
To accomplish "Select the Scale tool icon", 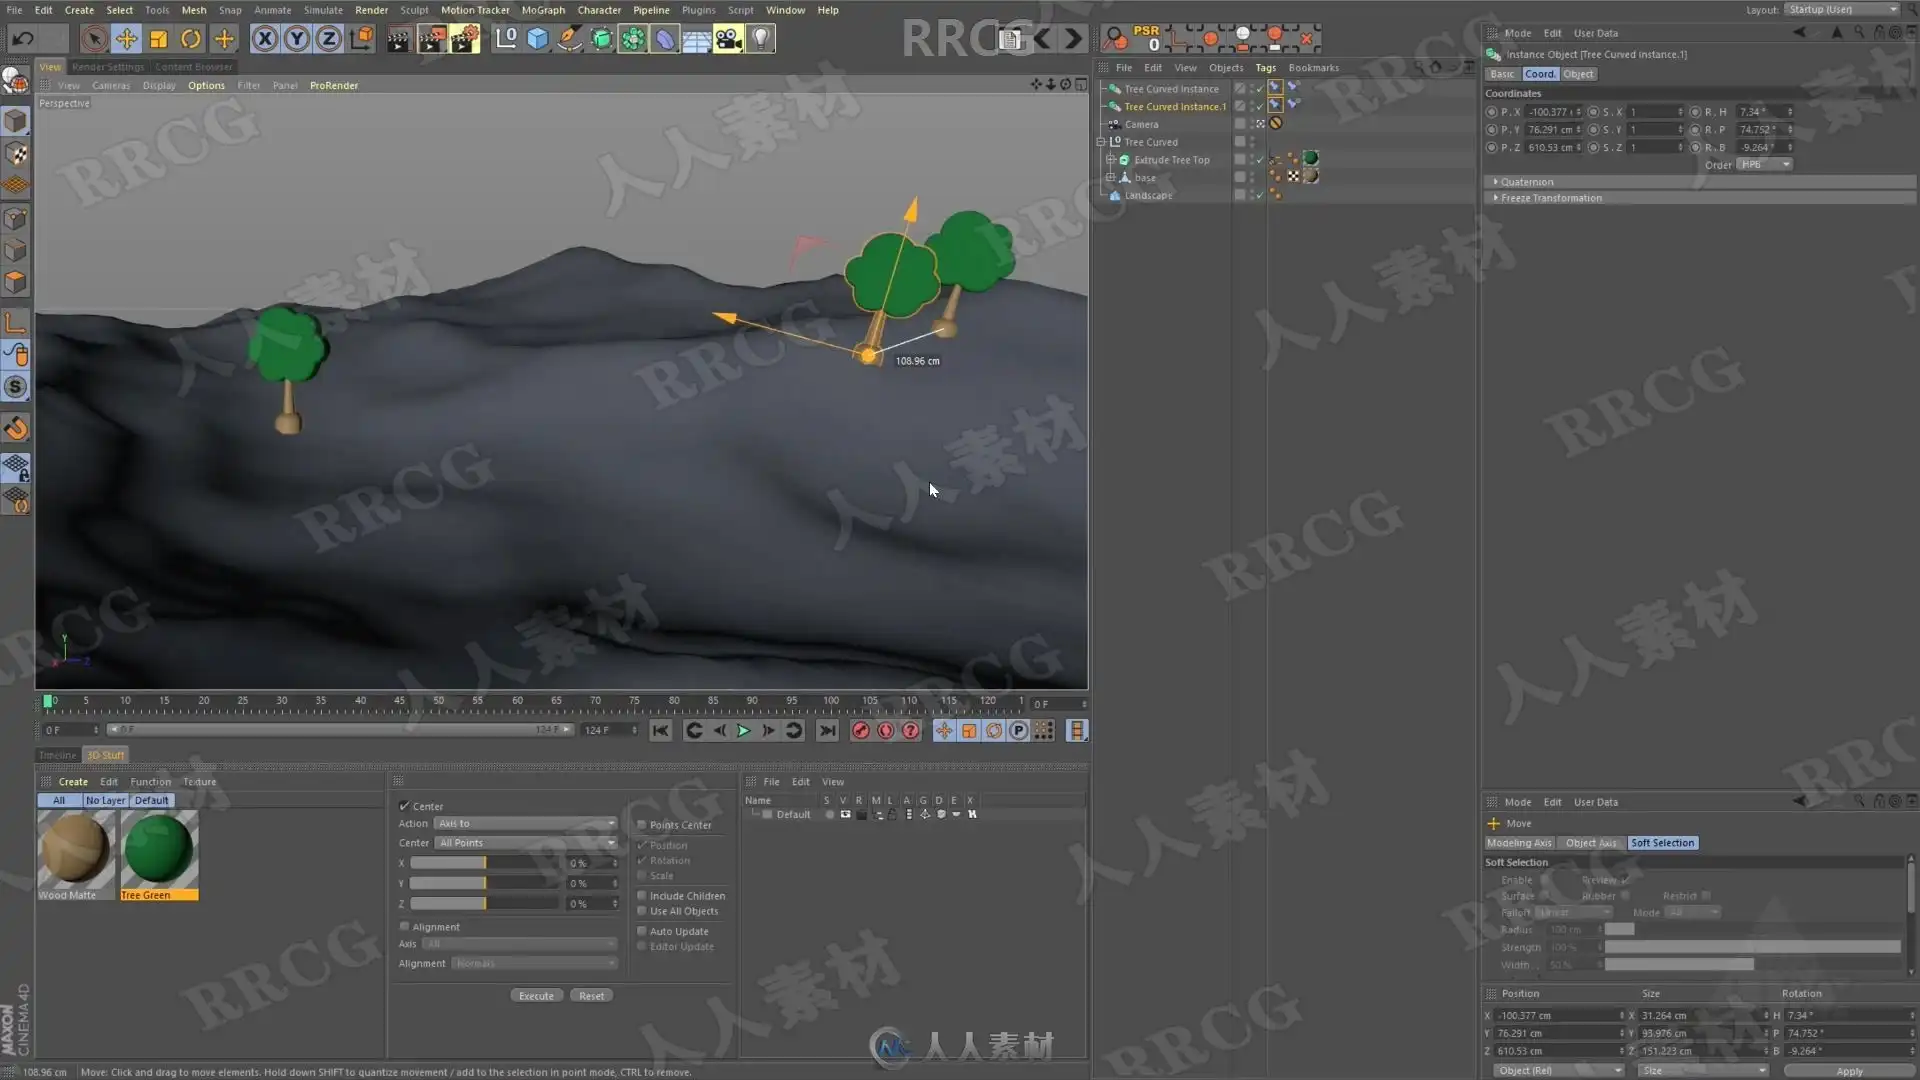I will 158,39.
